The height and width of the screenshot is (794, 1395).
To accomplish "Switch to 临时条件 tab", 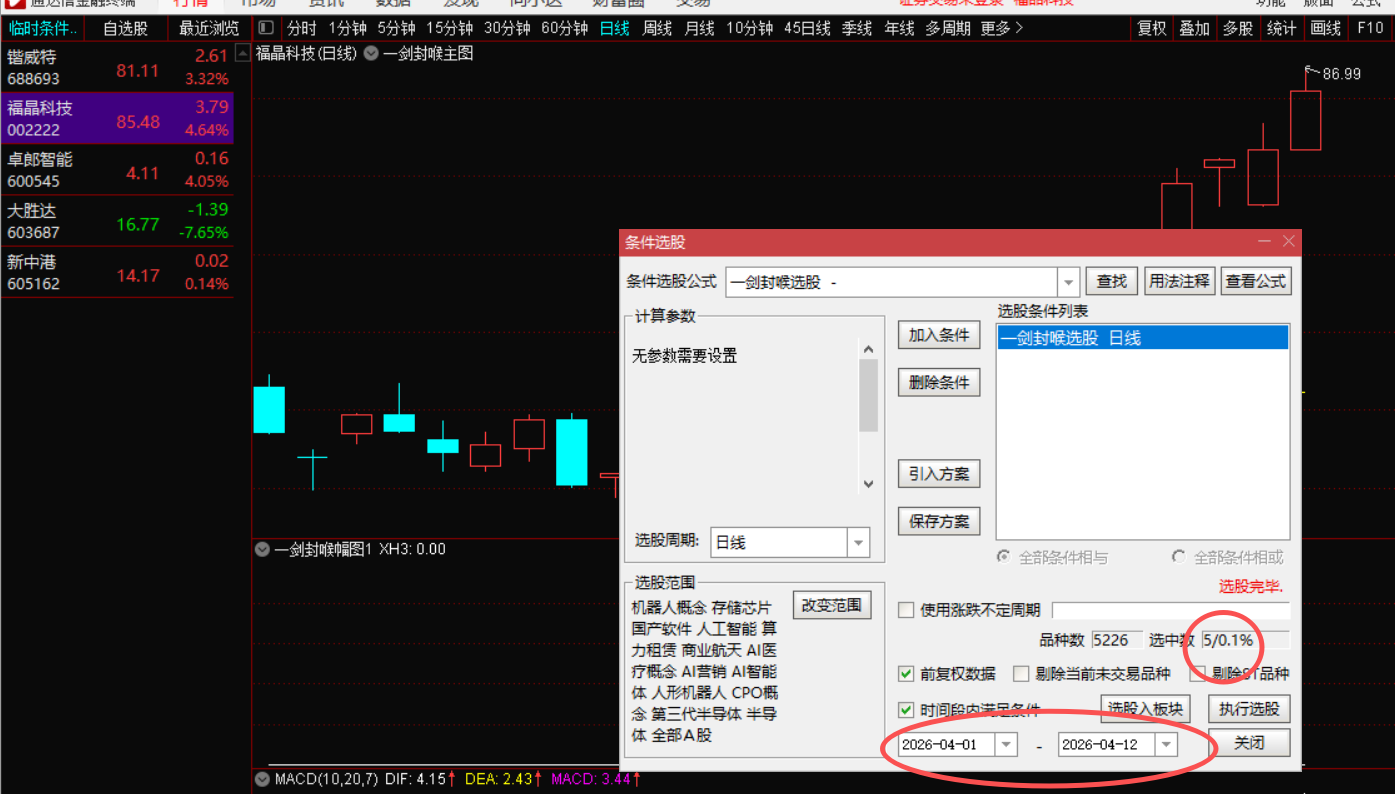I will 42,29.
